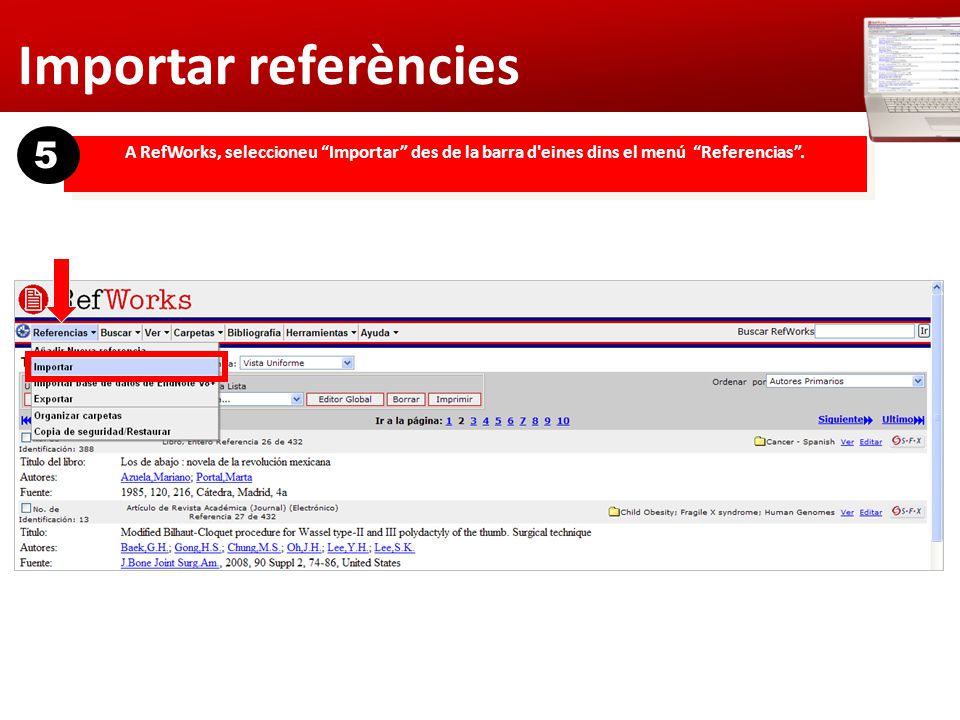The height and width of the screenshot is (720, 960).
Task: Click the Buscar RefWorks search field
Action: pyautogui.click(x=864, y=331)
